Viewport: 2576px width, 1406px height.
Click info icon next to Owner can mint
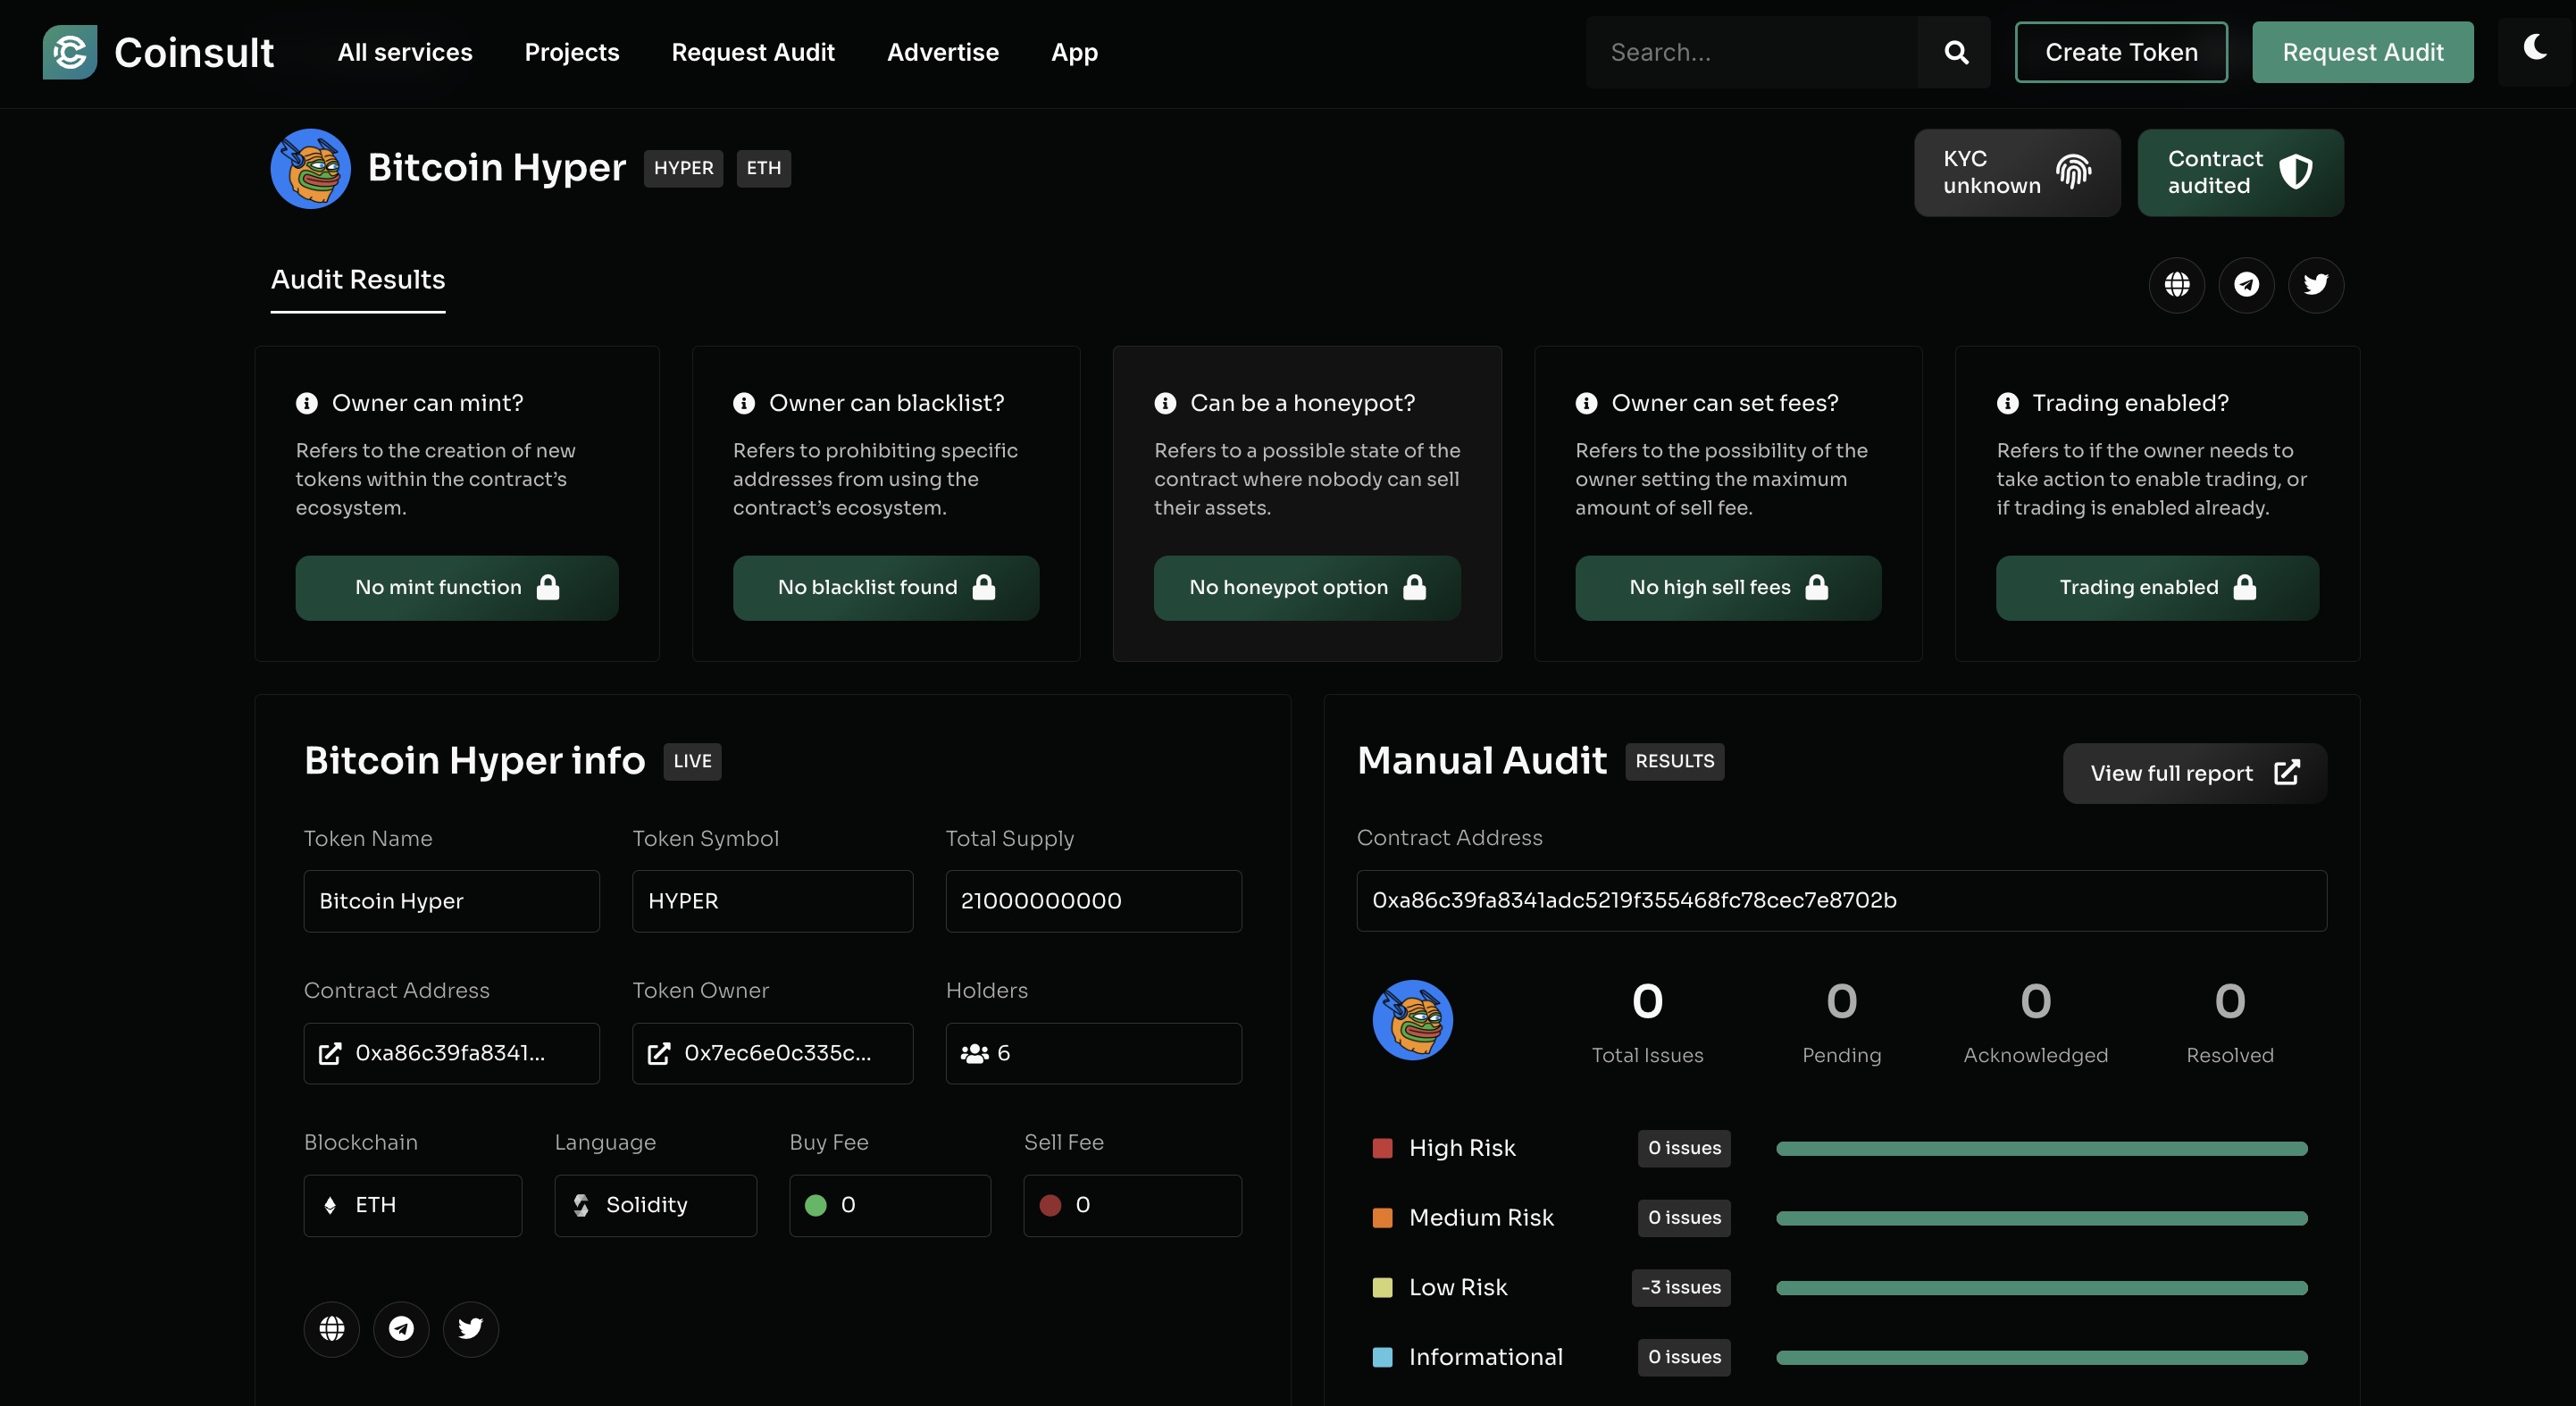307,403
